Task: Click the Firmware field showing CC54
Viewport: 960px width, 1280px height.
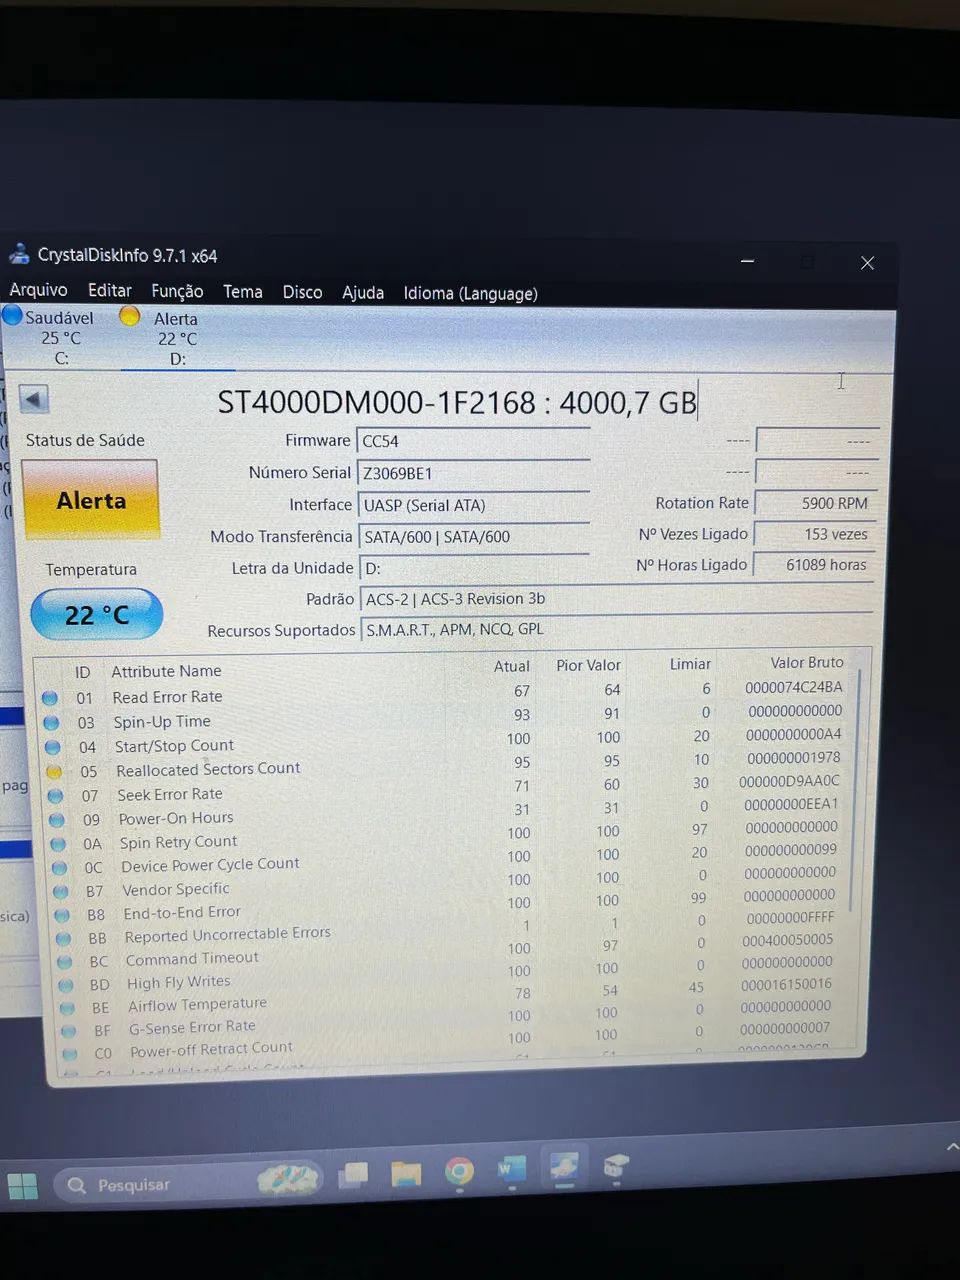Action: 473,441
